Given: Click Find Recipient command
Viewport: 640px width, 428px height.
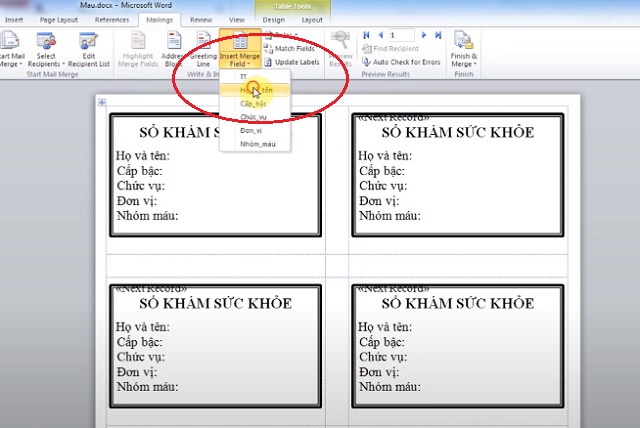Looking at the screenshot, I should click(390, 49).
